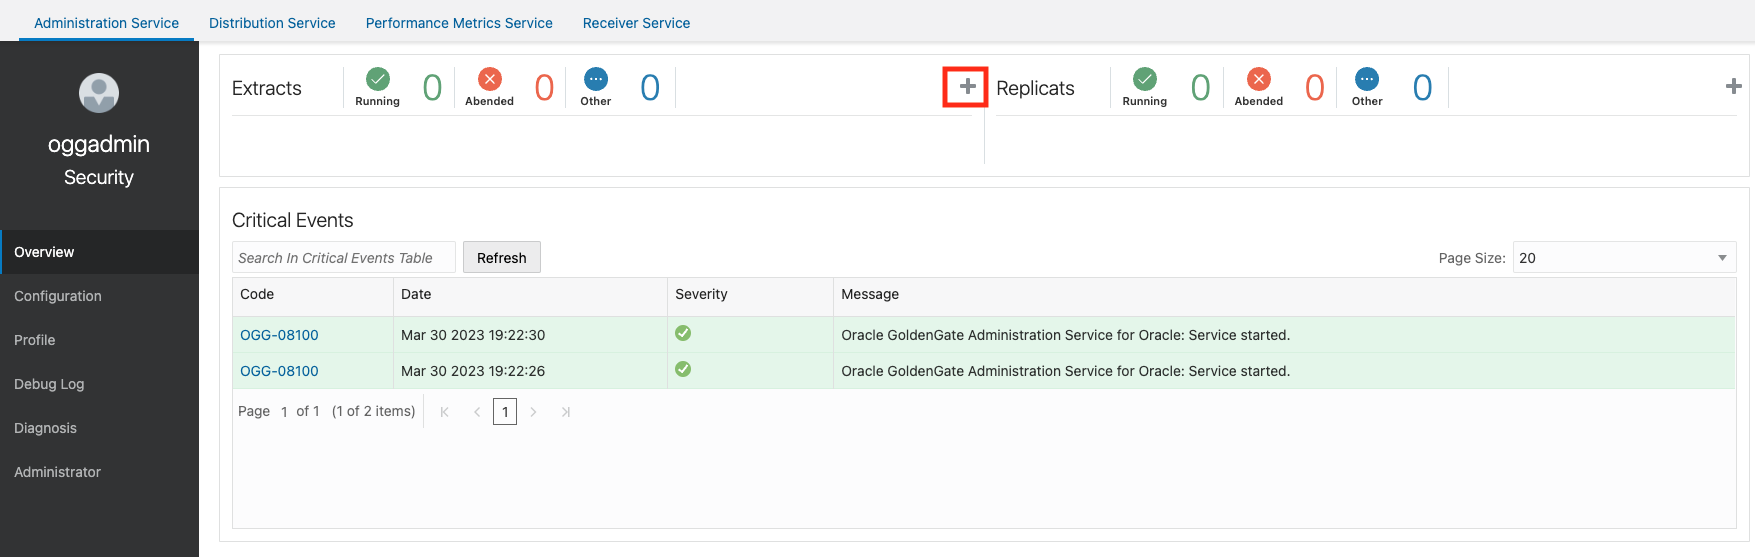Open Configuration in the sidebar
Image resolution: width=1755 pixels, height=557 pixels.
click(100, 296)
